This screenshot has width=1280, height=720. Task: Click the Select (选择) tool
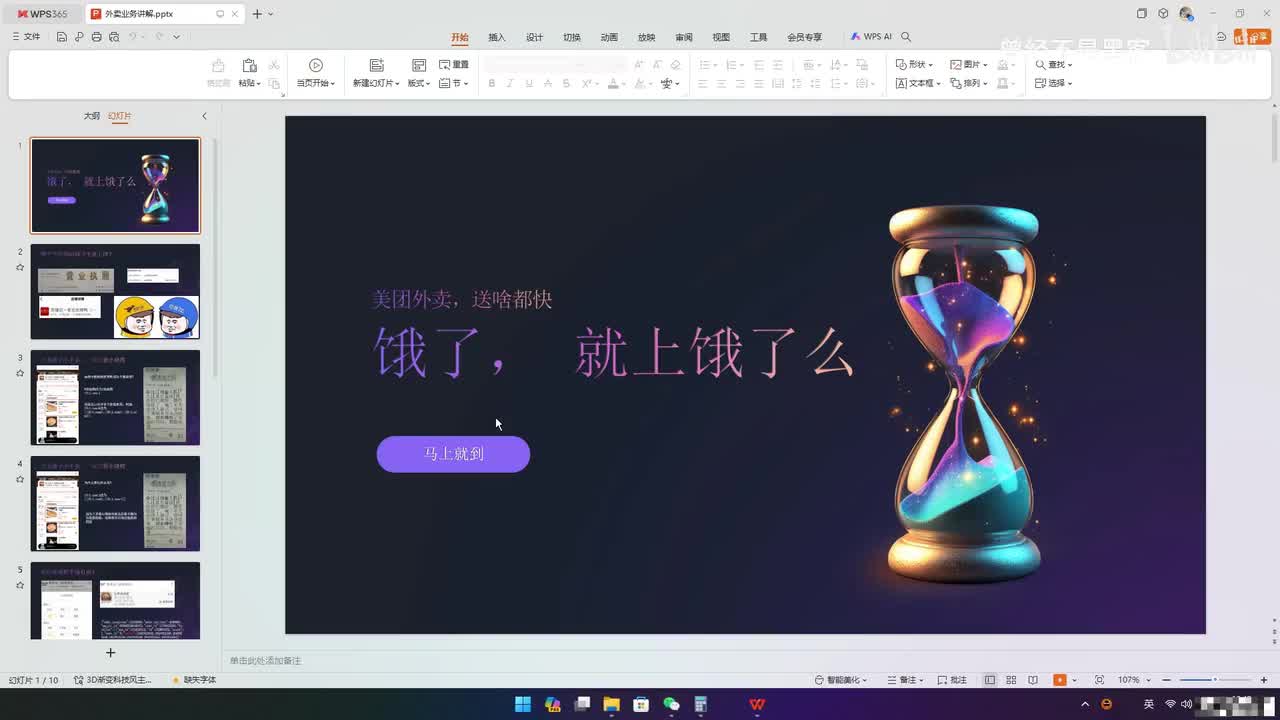pos(1053,83)
